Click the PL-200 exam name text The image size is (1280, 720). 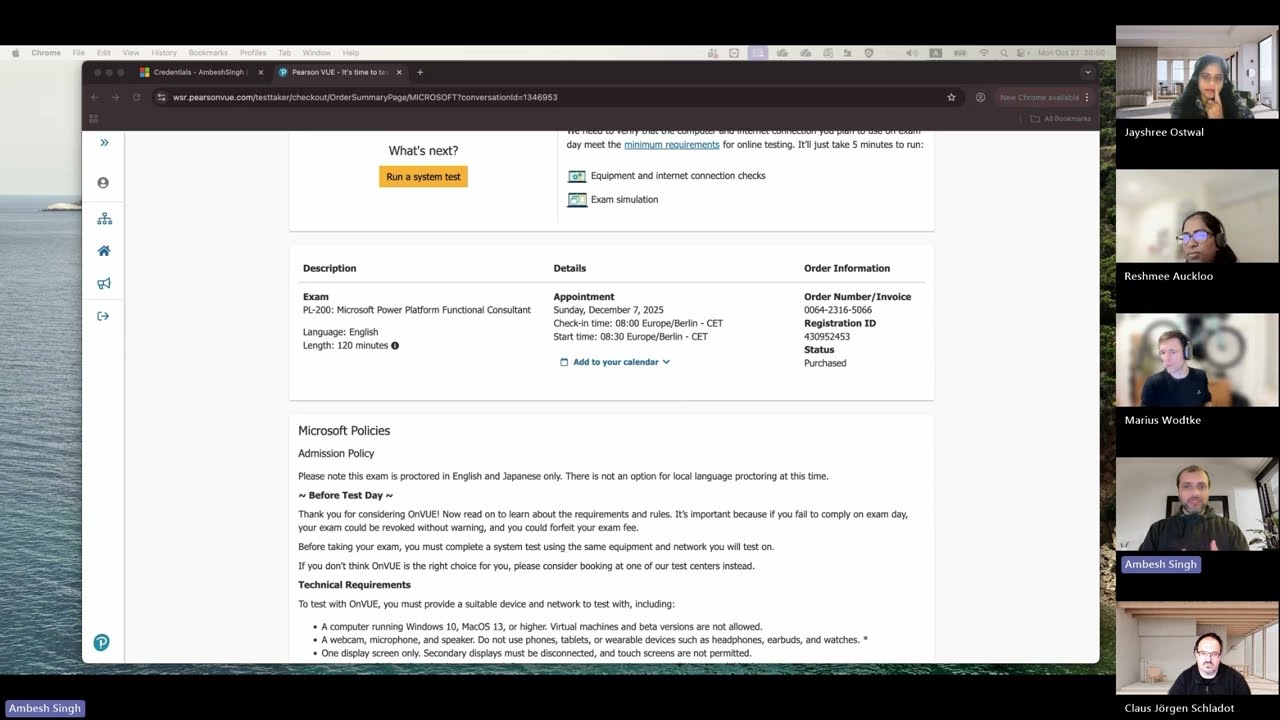(417, 310)
